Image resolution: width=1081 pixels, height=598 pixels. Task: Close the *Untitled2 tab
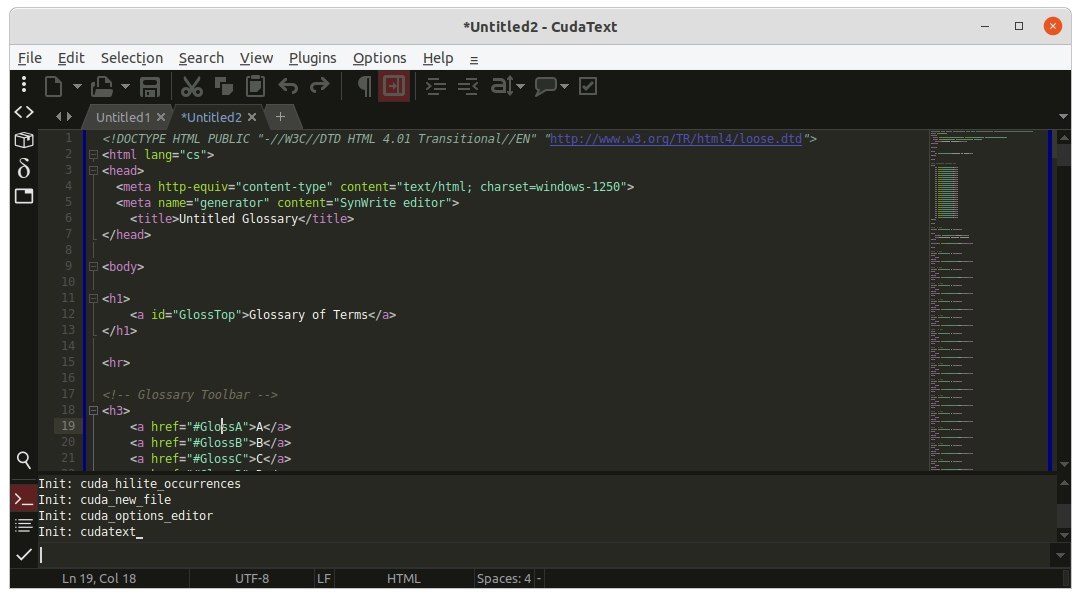pos(252,117)
